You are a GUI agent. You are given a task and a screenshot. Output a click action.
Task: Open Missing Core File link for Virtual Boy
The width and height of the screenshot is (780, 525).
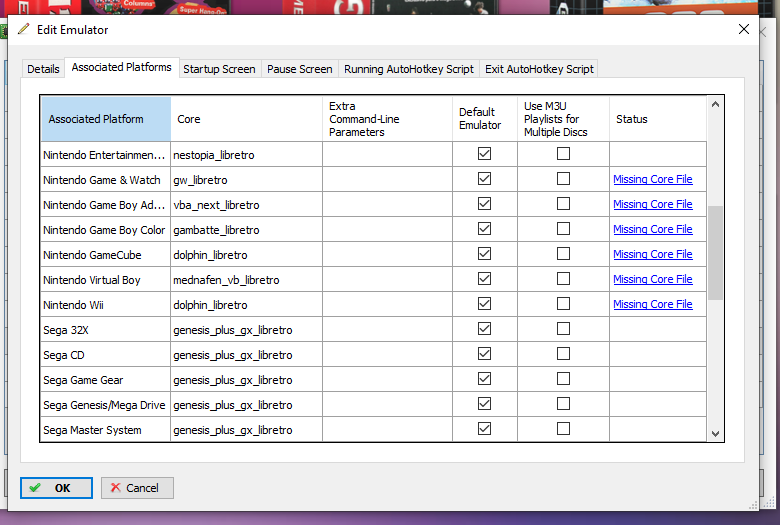[653, 279]
